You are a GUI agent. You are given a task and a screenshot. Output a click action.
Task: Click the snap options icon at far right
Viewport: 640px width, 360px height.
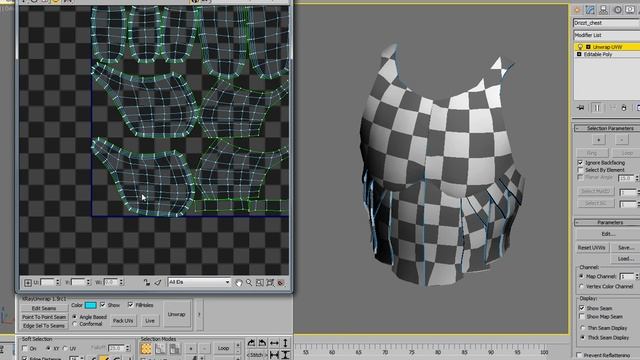click(x=281, y=282)
